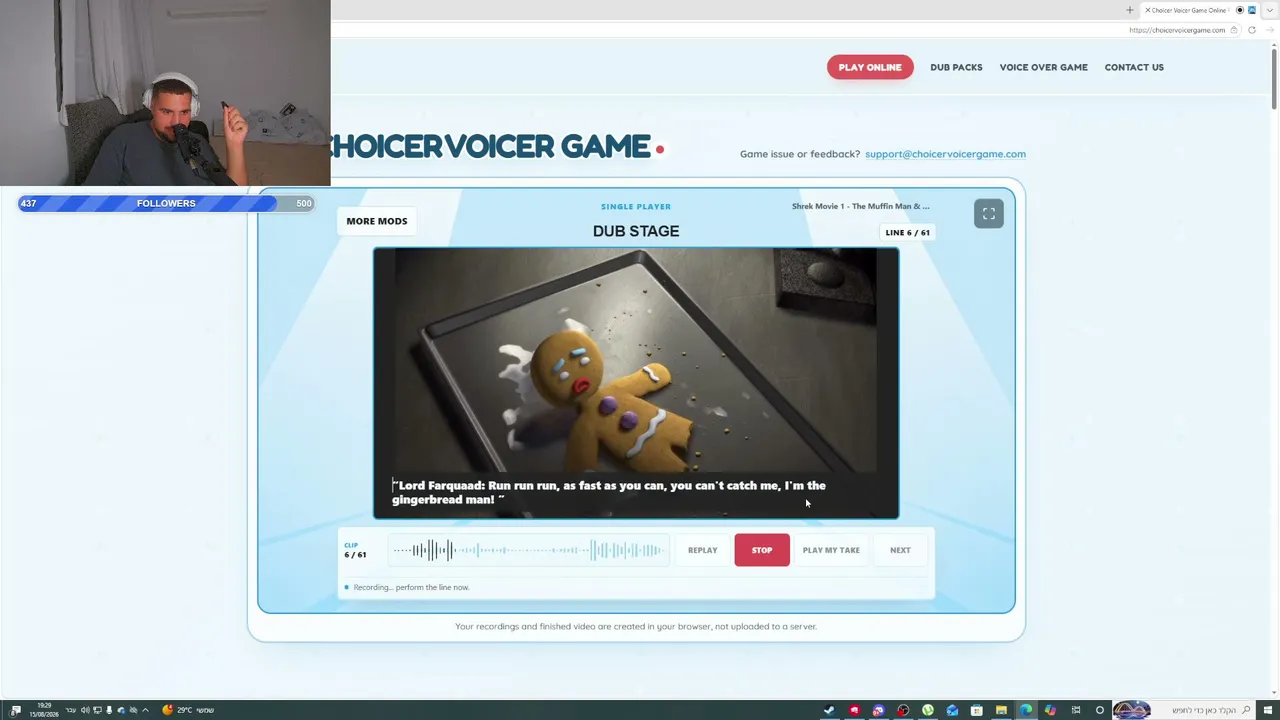Viewport: 1280px width, 720px height.
Task: Click the Play Online button
Action: (x=870, y=67)
